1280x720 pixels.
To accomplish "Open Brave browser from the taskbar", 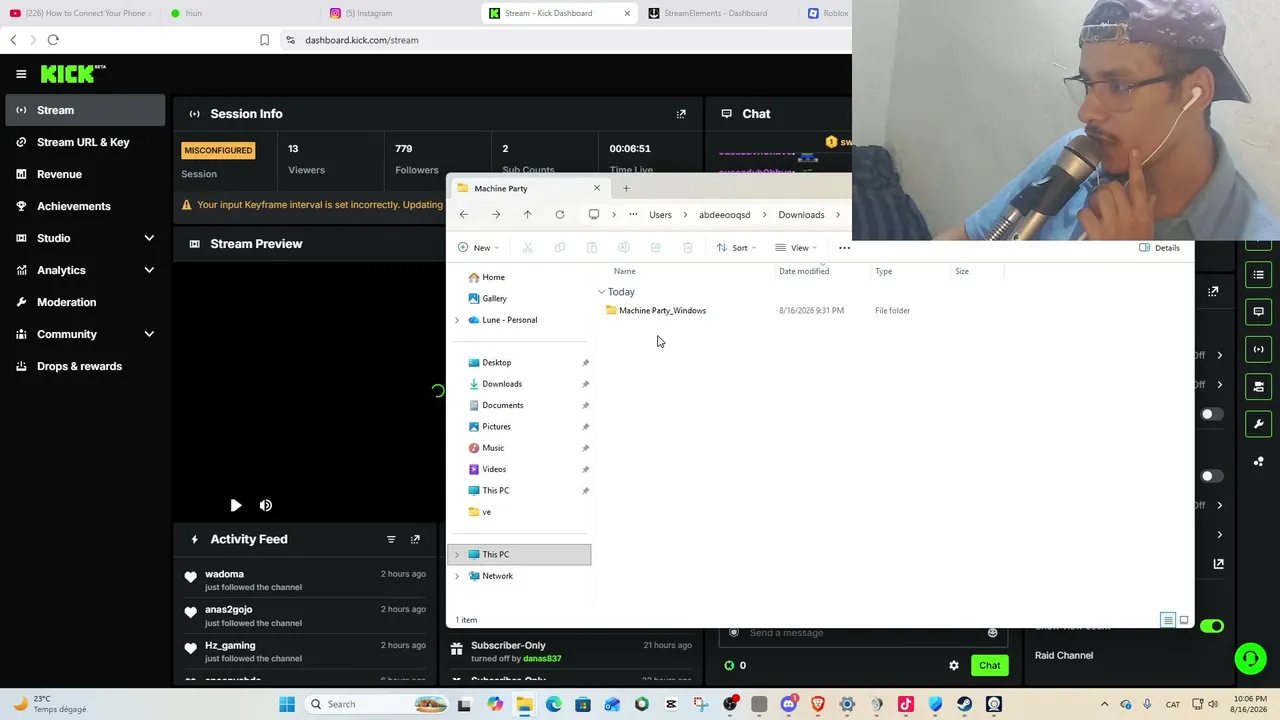I will pyautogui.click(x=818, y=704).
